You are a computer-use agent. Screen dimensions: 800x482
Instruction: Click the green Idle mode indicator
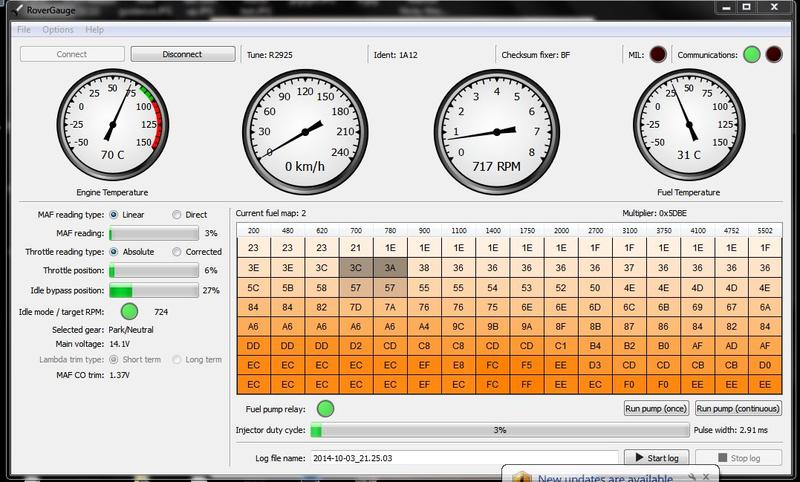[x=129, y=312]
